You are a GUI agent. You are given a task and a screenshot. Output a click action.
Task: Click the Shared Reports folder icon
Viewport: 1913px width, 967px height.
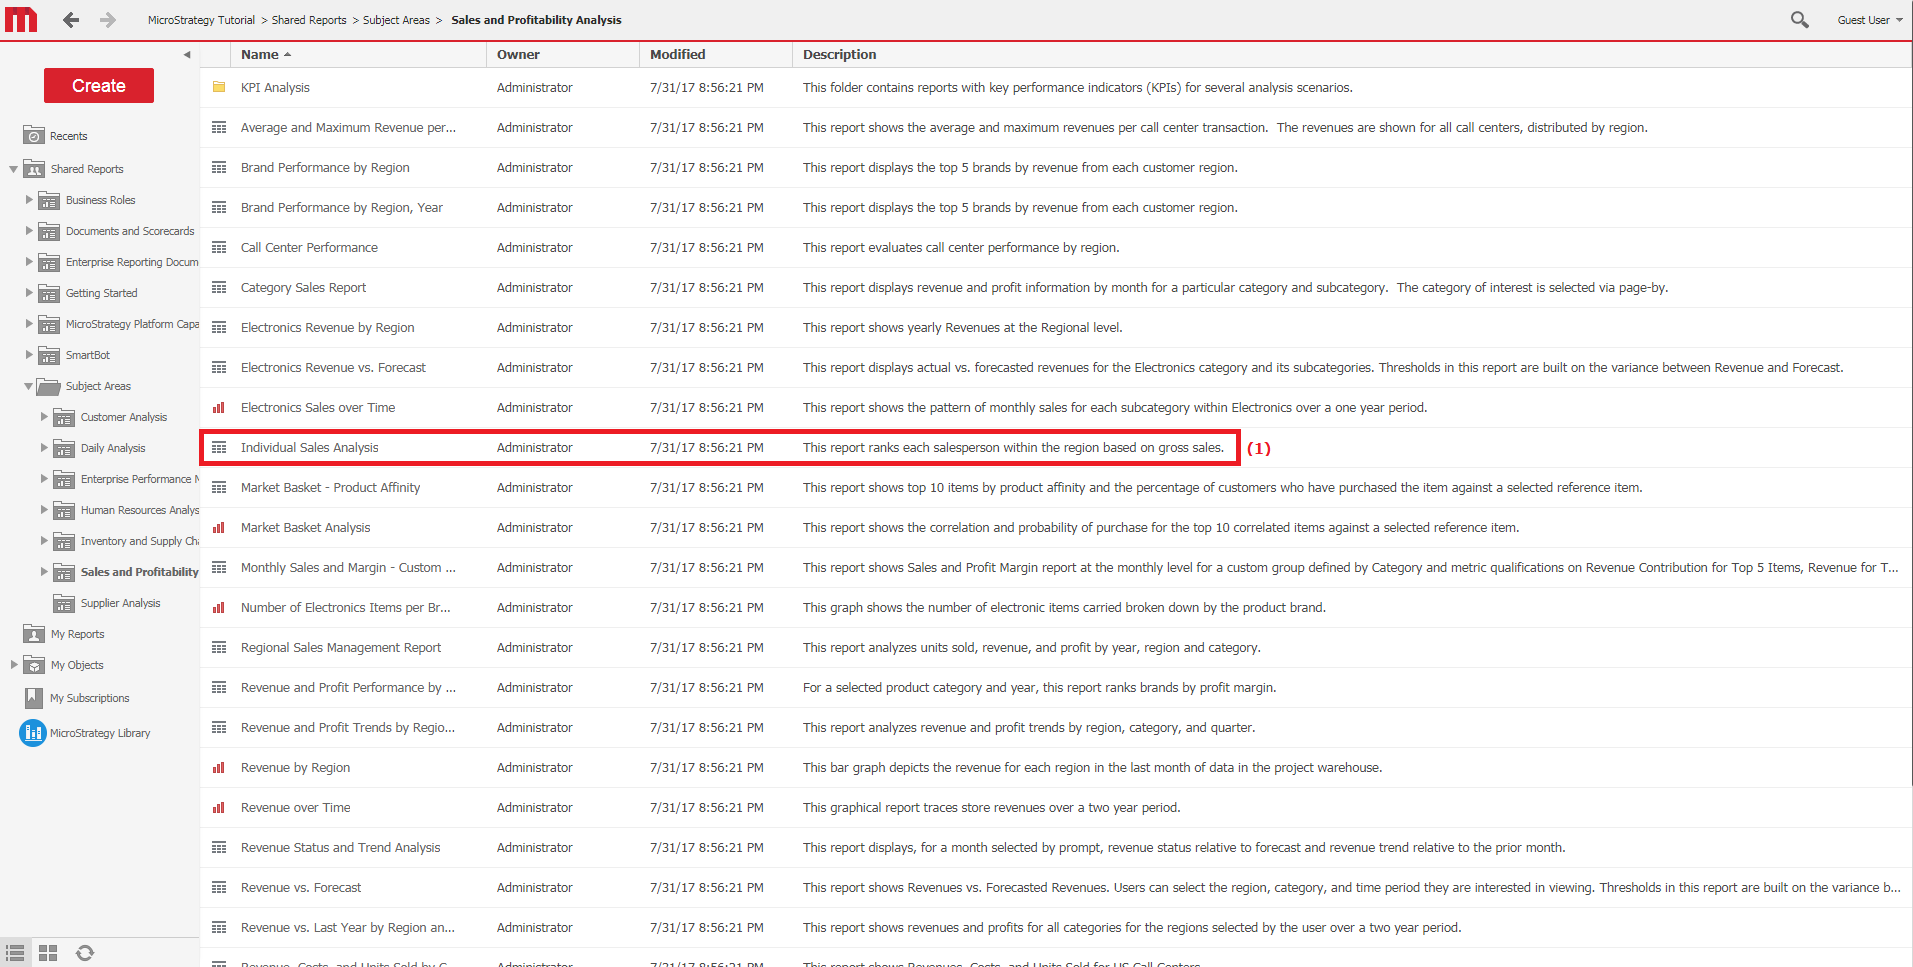tap(34, 169)
